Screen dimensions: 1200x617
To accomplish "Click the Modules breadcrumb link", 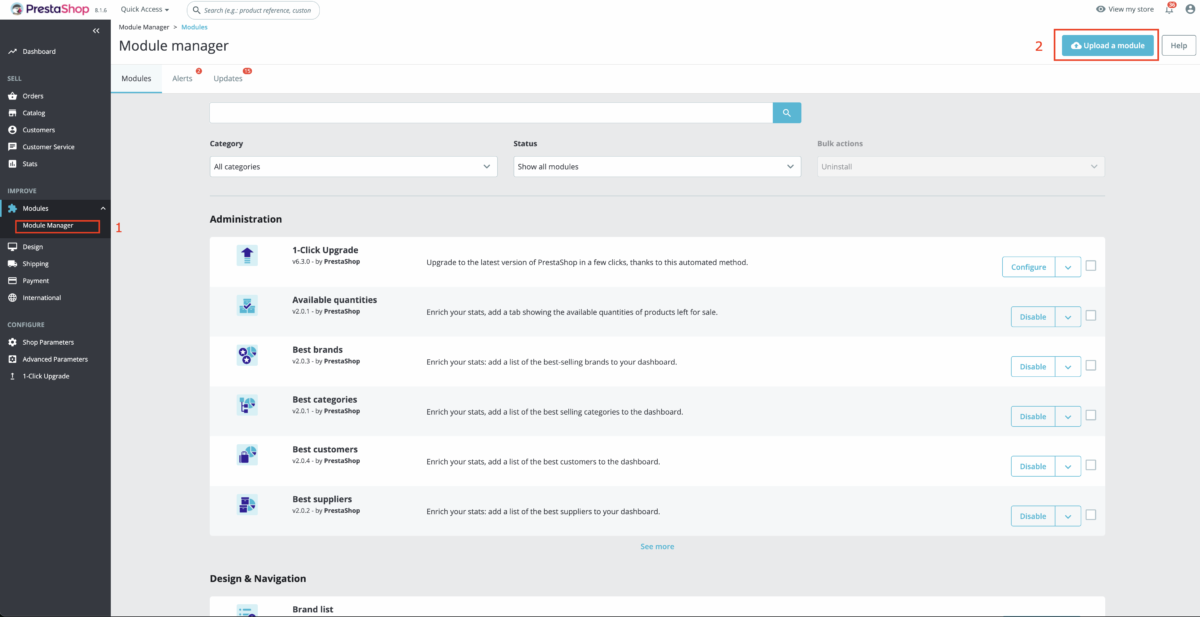I will click(x=194, y=27).
